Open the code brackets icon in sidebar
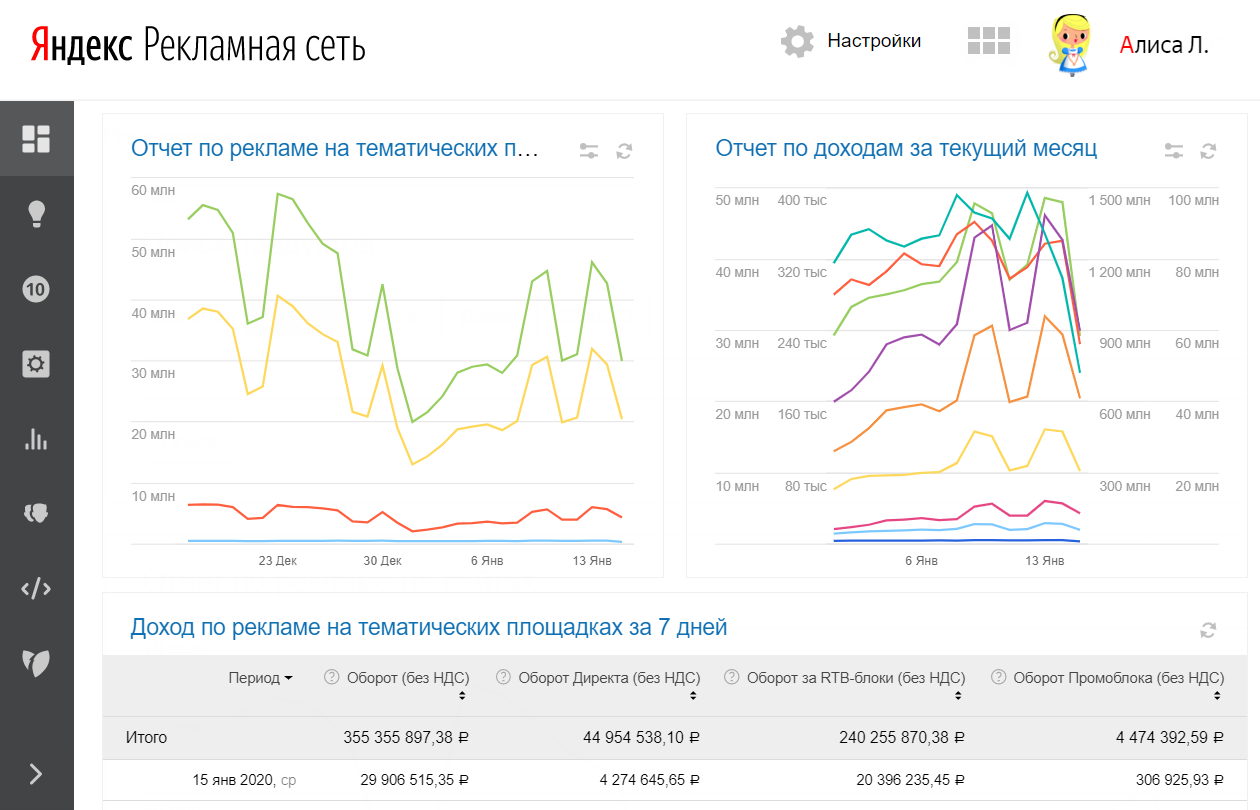The width and height of the screenshot is (1260, 810). [36, 588]
